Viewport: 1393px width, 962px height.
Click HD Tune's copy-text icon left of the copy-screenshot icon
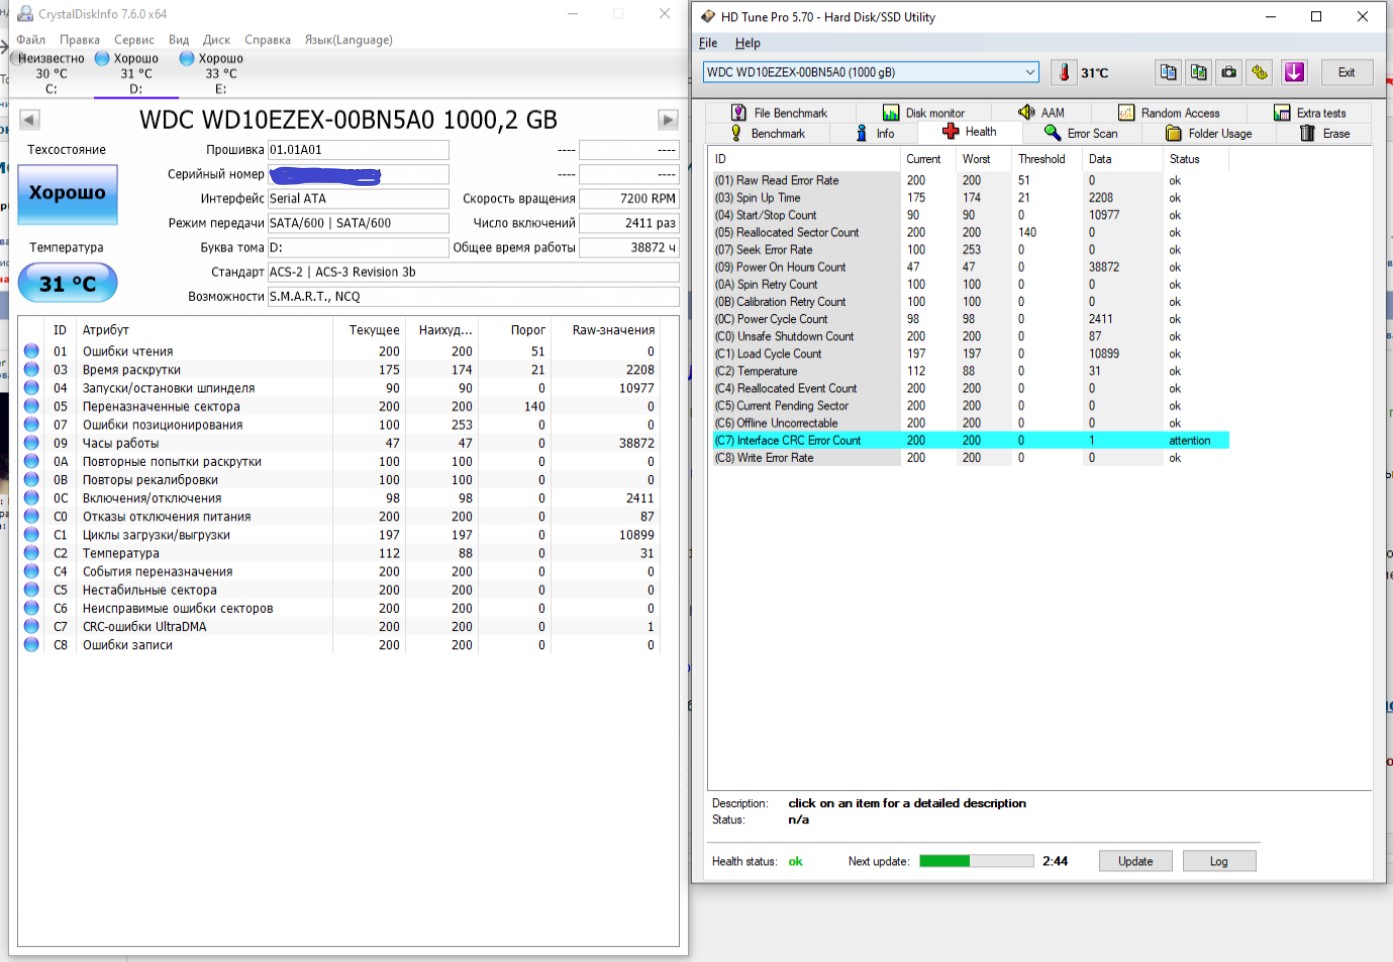[1168, 72]
